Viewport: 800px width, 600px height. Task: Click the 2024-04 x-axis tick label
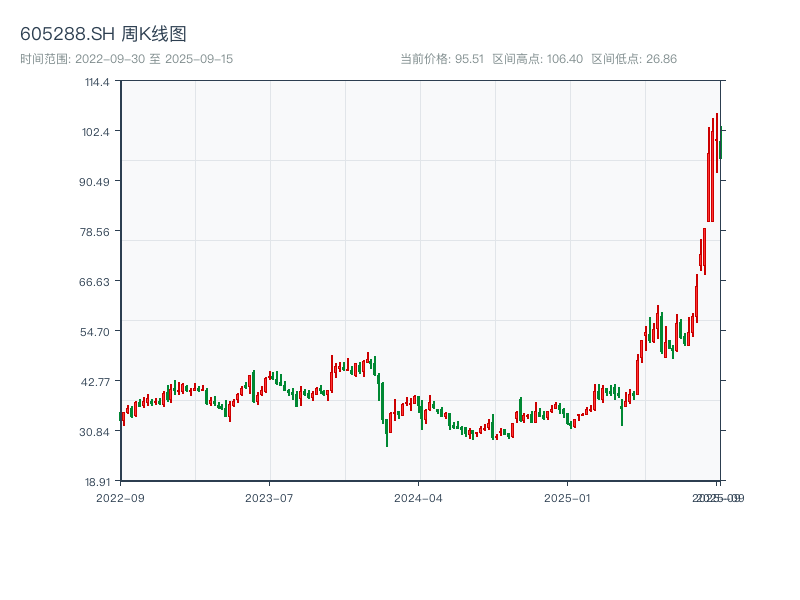point(419,497)
